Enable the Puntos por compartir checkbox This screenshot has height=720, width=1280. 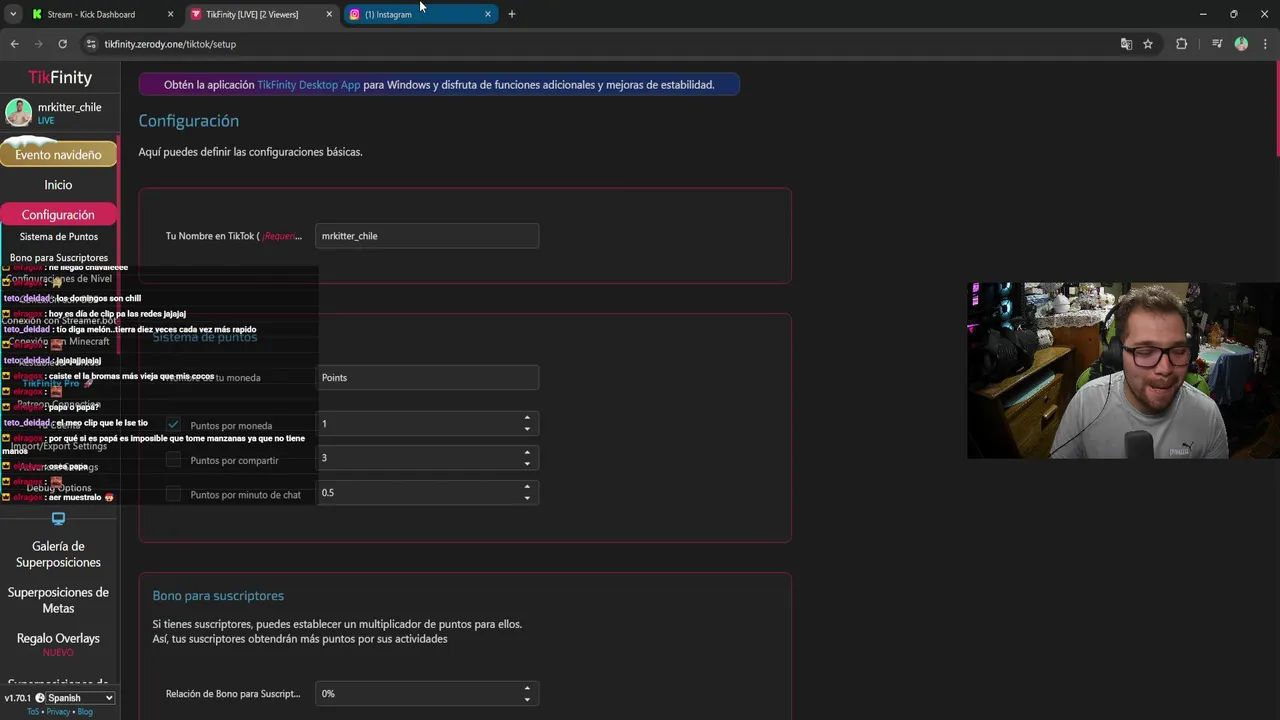point(173,460)
